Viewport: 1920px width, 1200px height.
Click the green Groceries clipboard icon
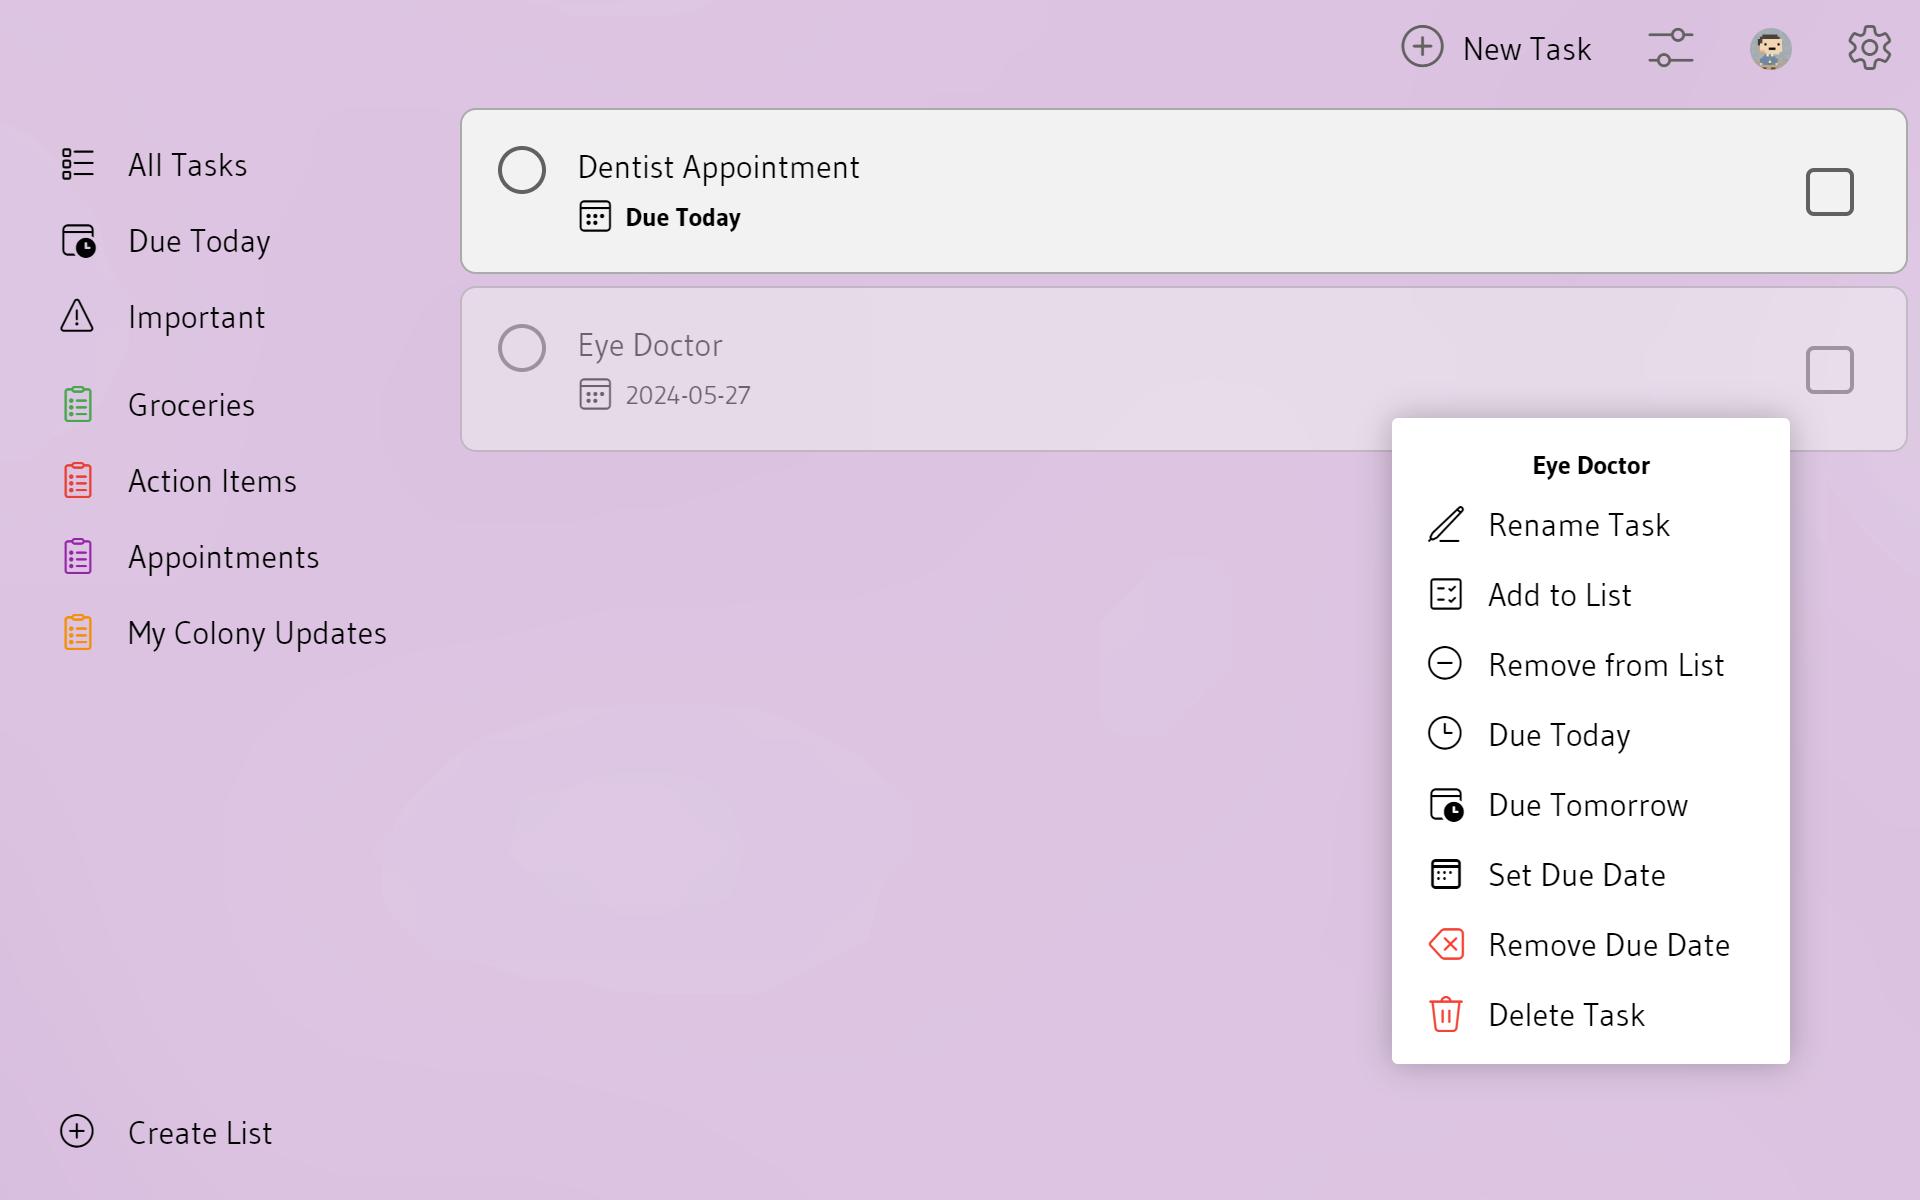[78, 404]
